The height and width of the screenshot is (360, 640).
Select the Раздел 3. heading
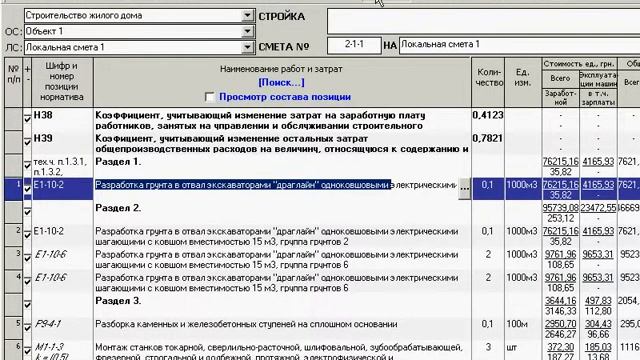118,301
